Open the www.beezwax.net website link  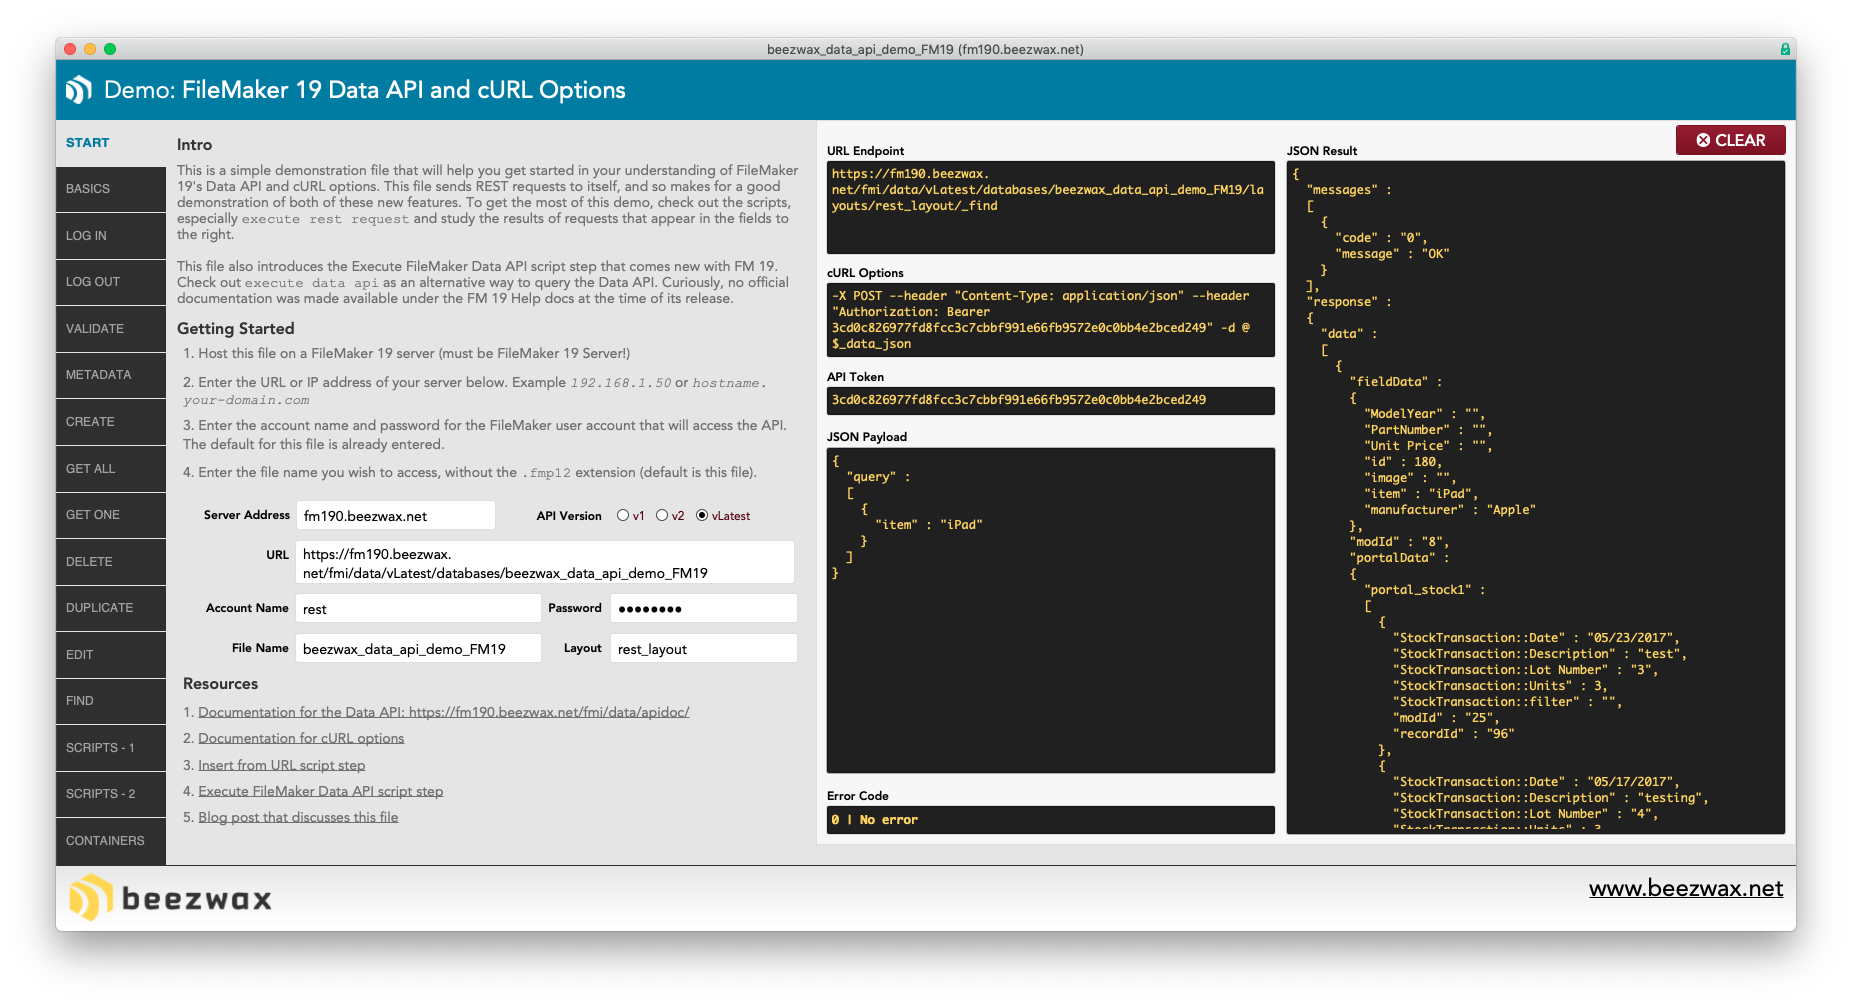[1685, 889]
